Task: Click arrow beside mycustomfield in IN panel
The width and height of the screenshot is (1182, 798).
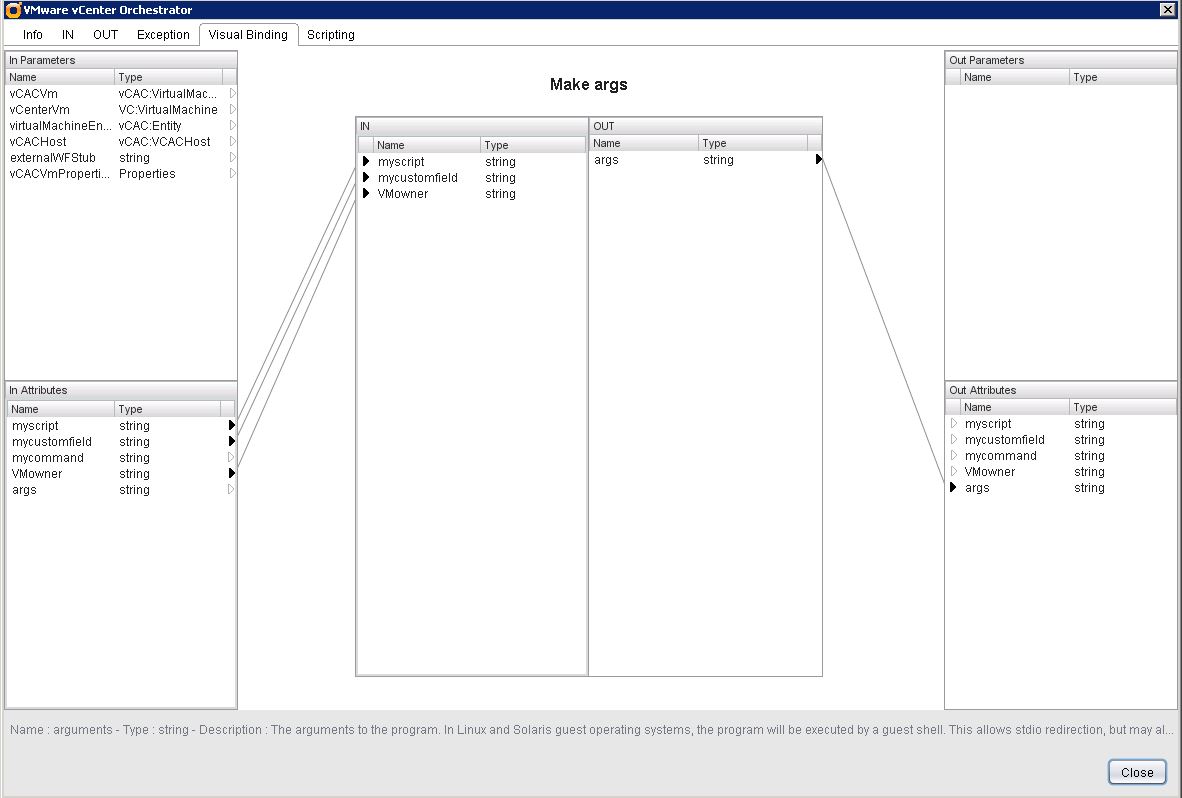Action: point(366,178)
